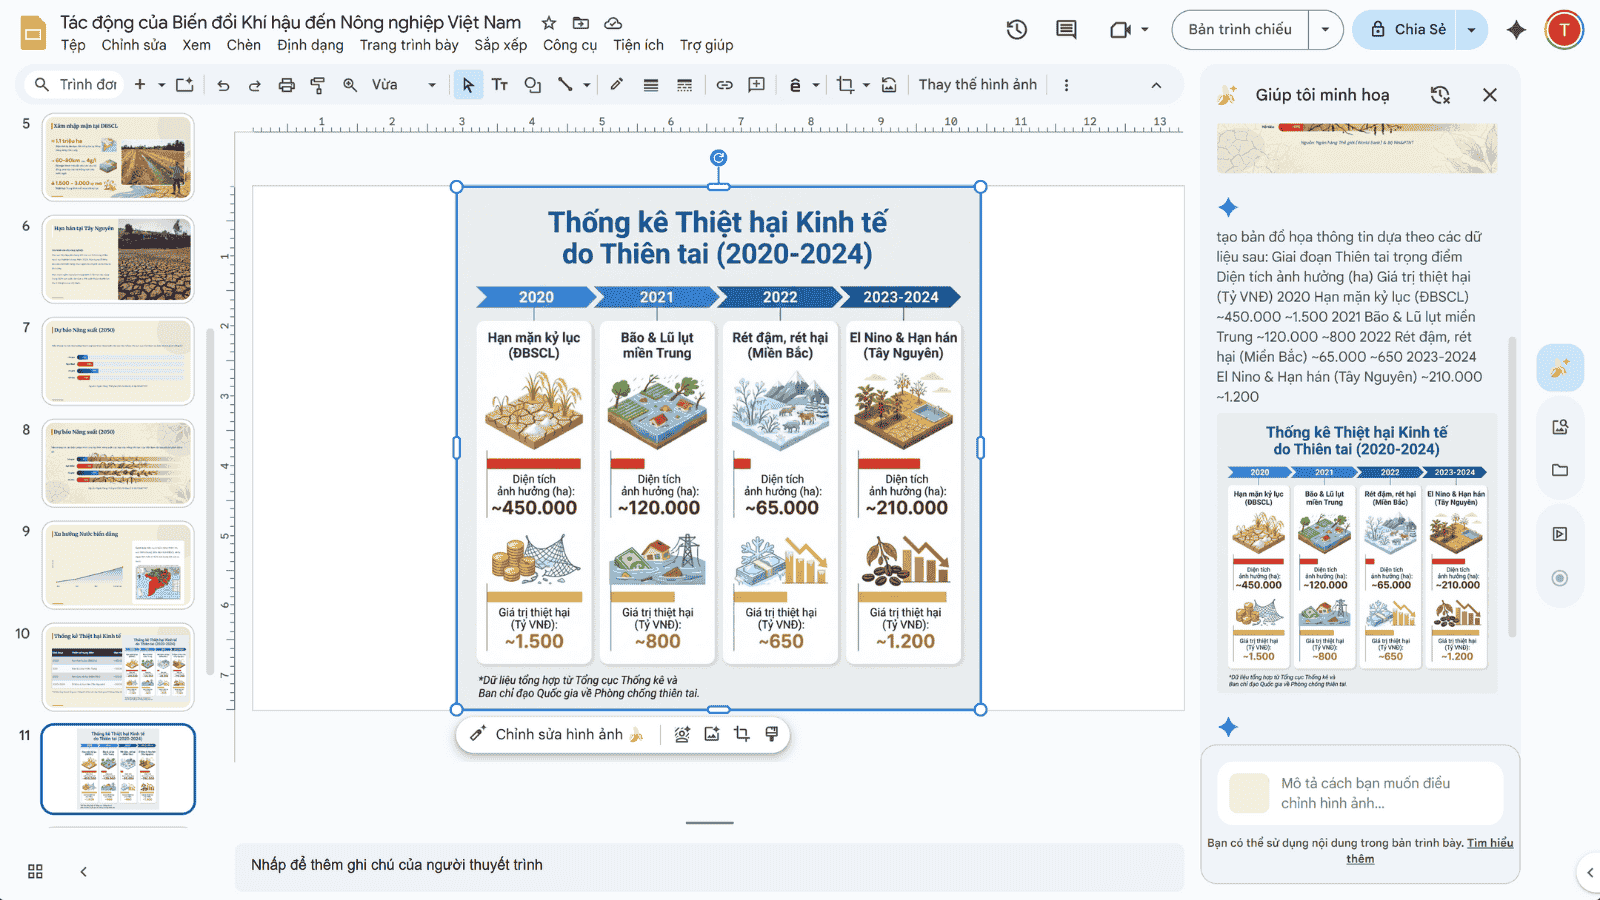Open the border color pen tool

click(617, 85)
